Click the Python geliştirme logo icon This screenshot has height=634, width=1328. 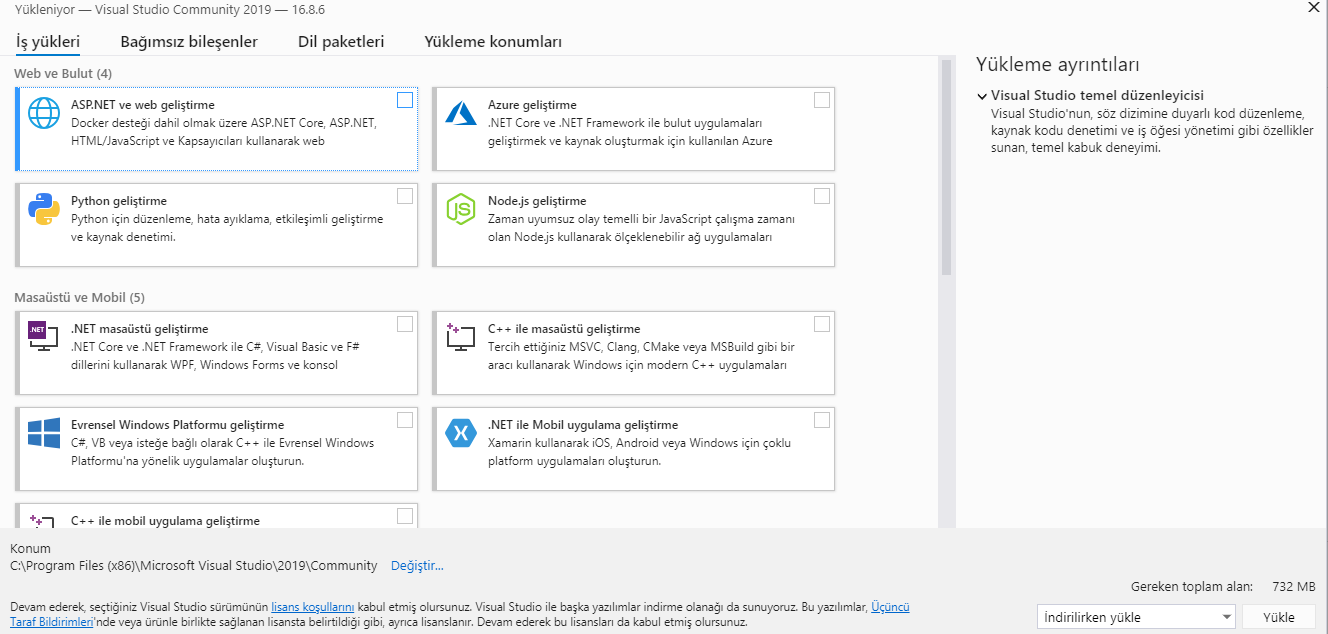(x=44, y=209)
